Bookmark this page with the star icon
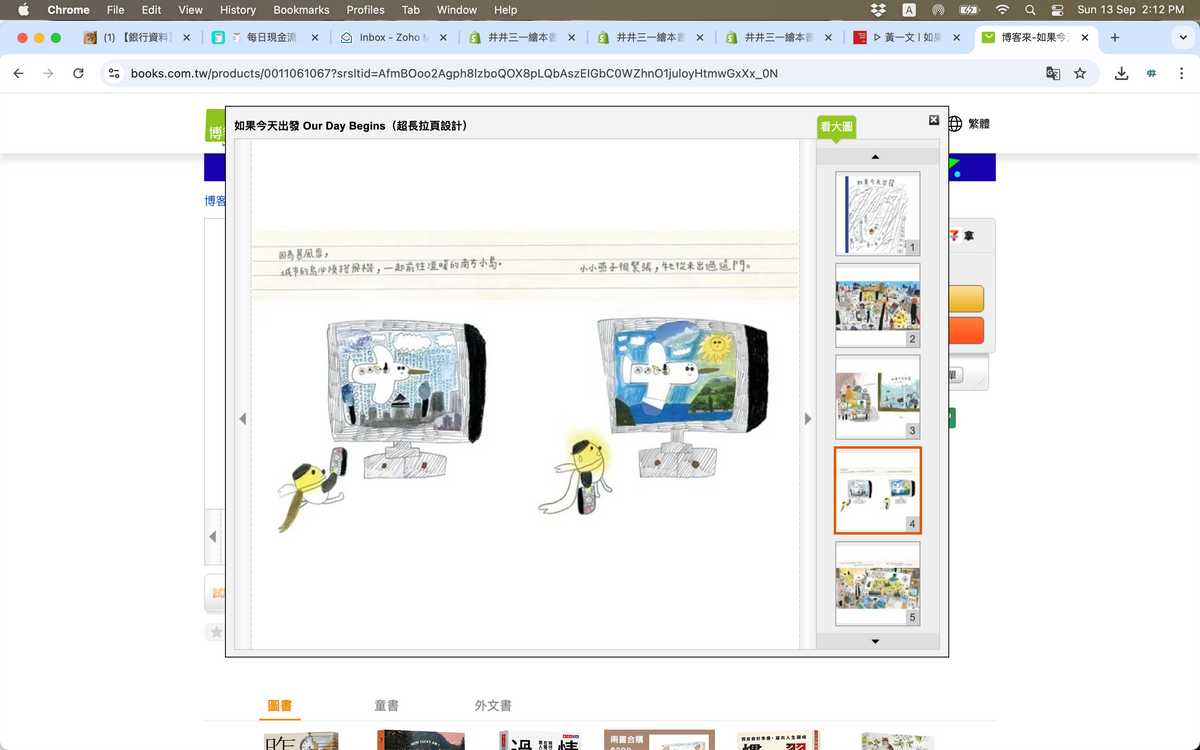 1080,73
